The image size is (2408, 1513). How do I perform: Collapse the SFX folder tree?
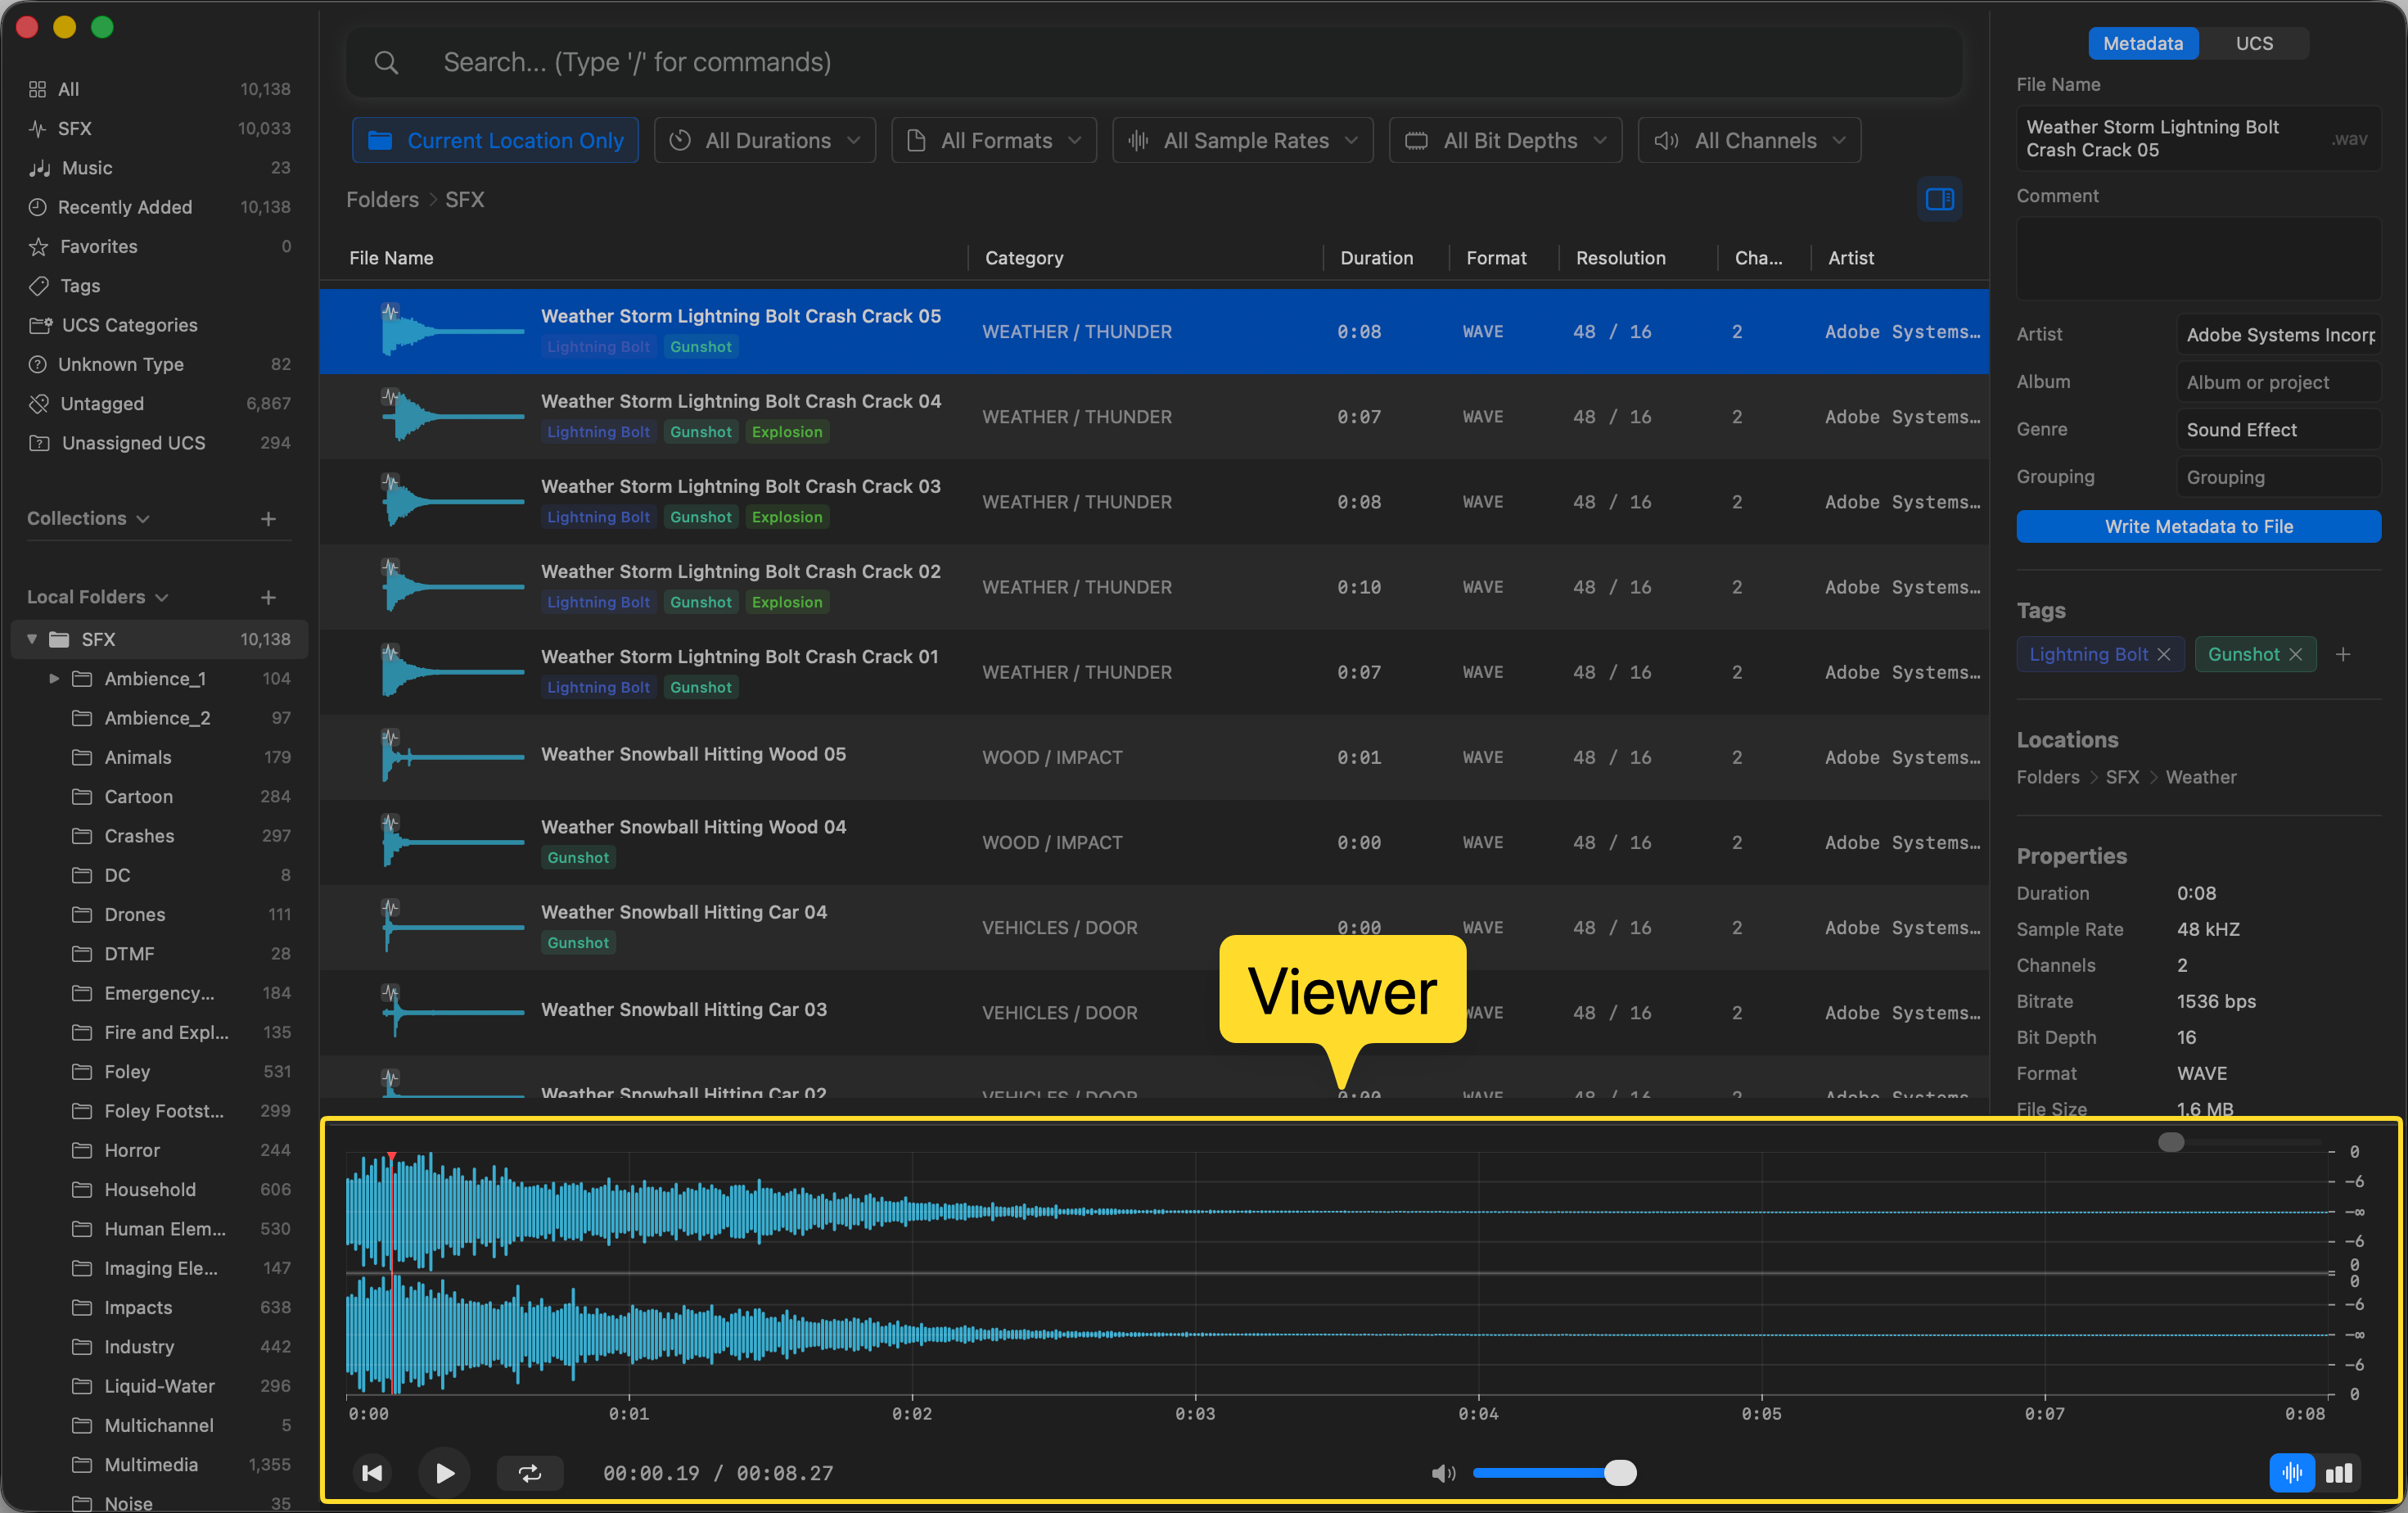(32, 639)
